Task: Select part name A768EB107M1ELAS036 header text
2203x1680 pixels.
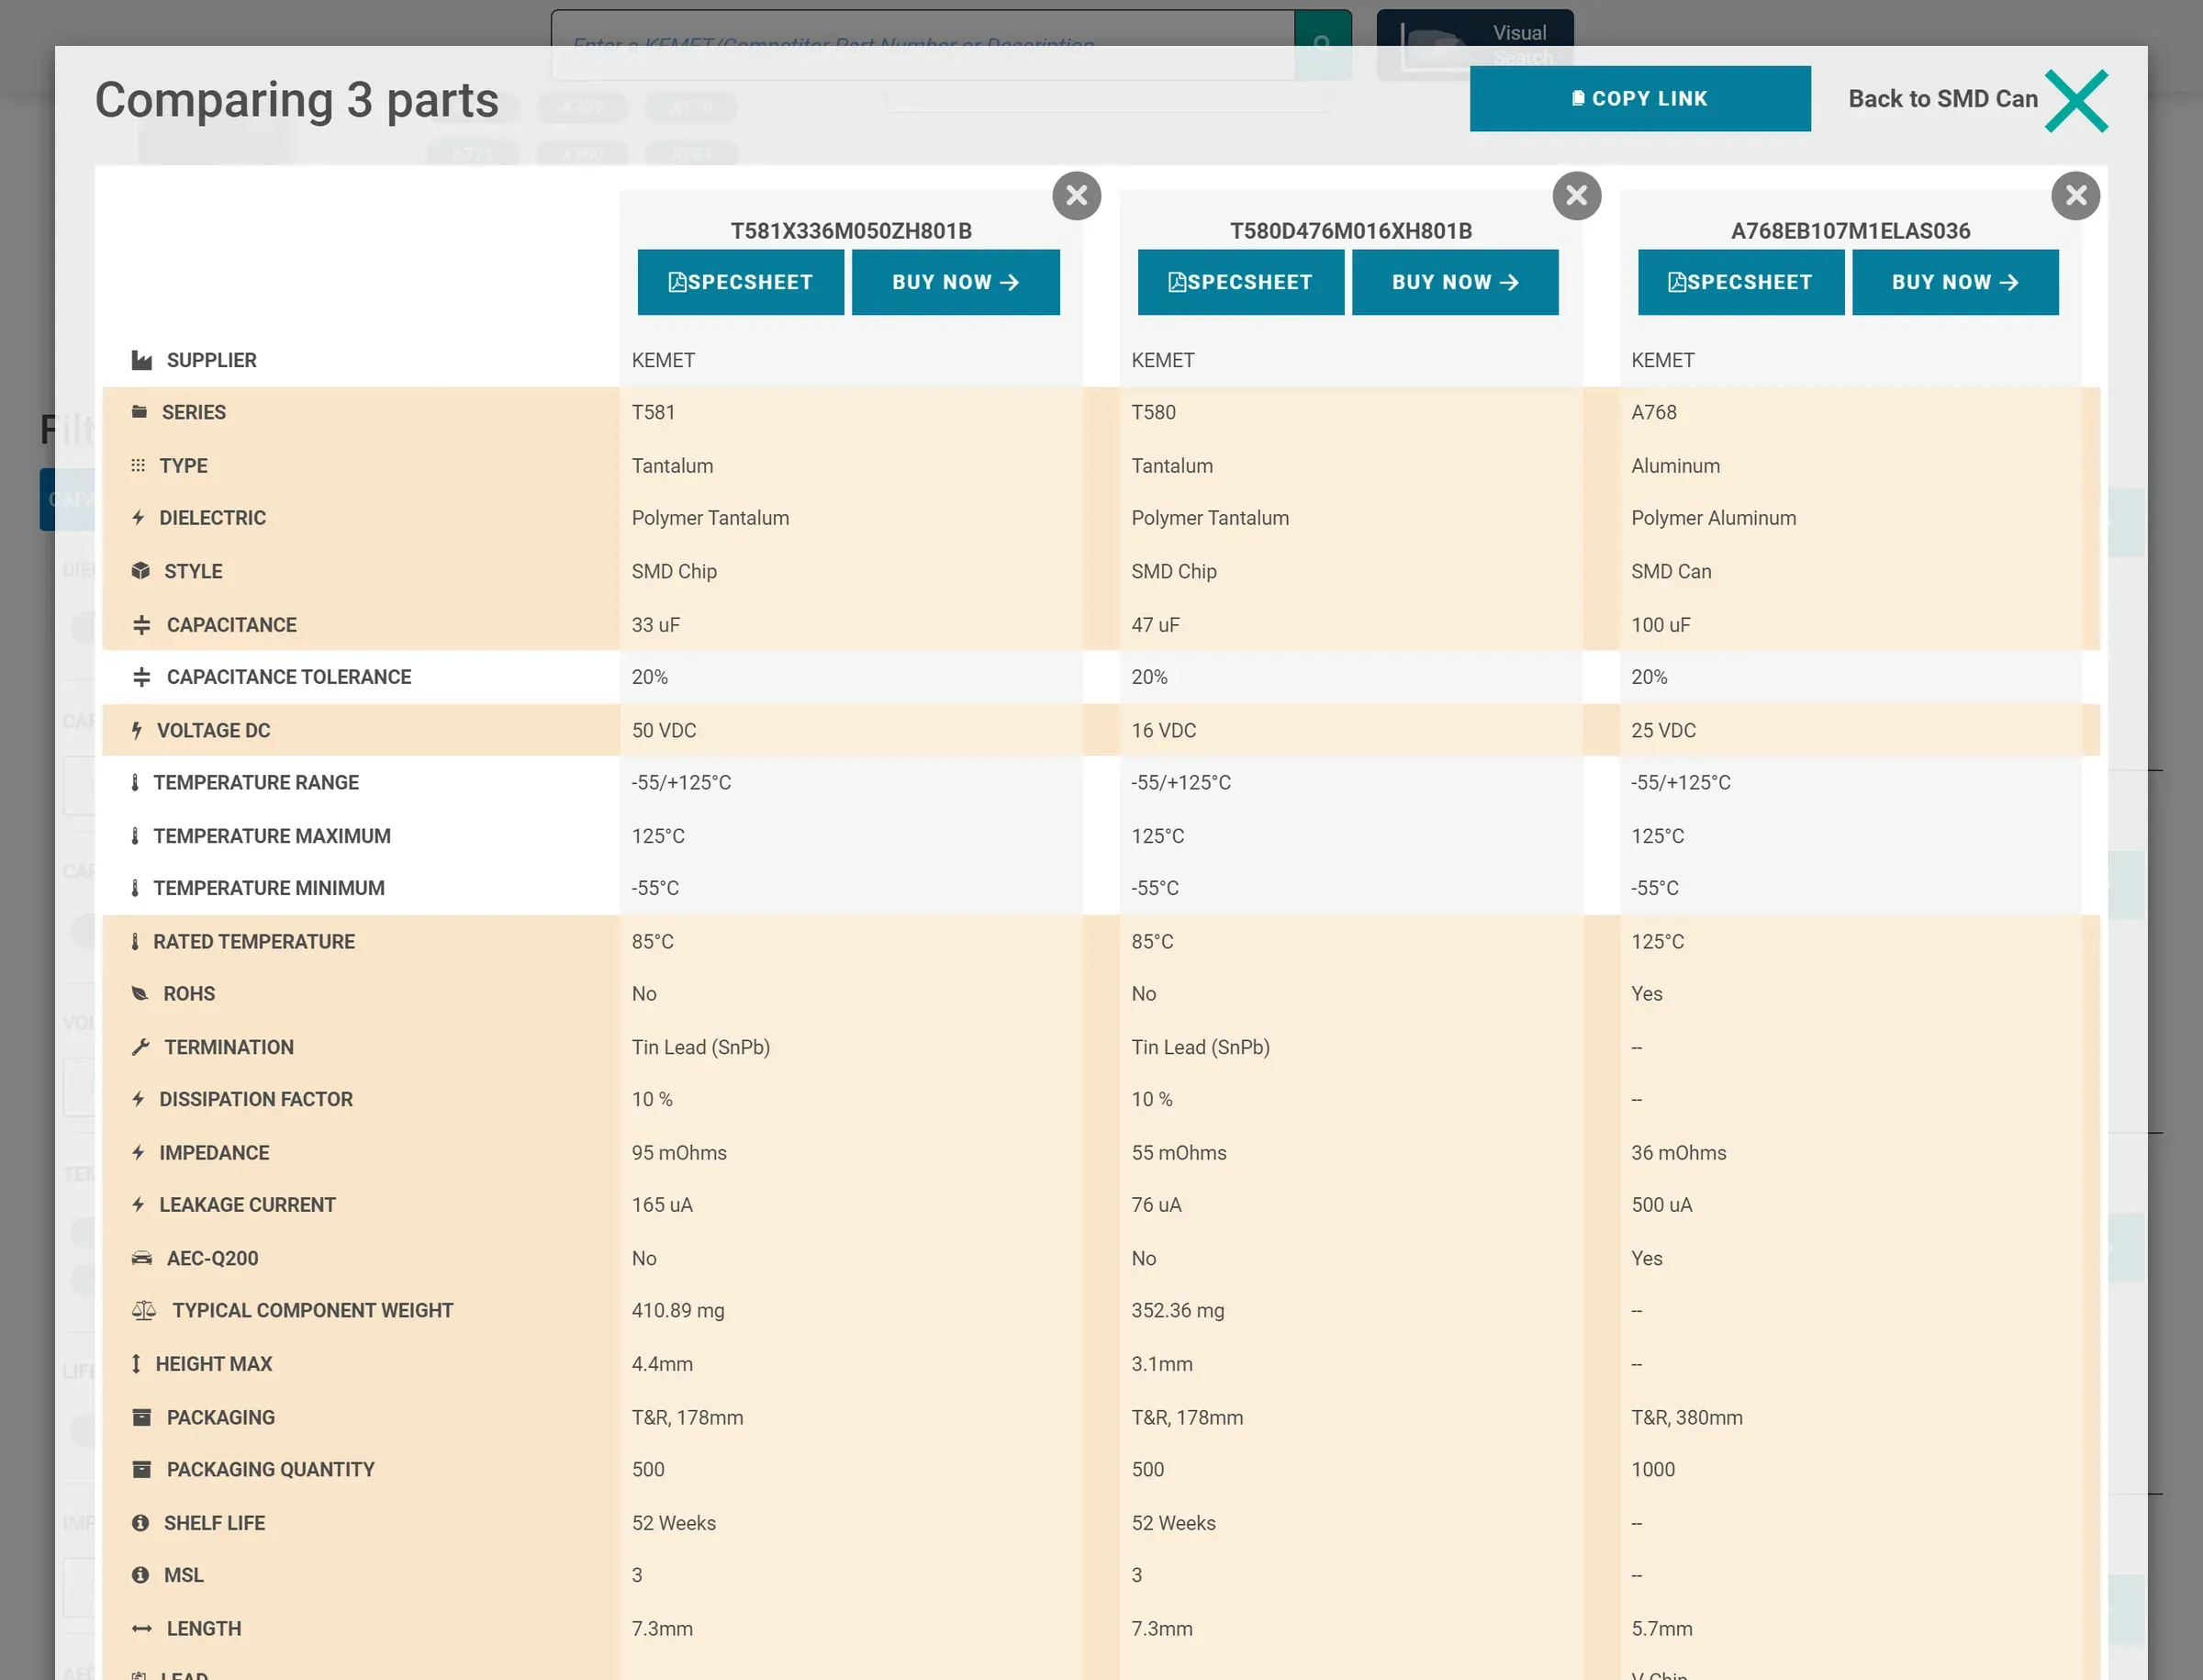Action: coord(1850,231)
